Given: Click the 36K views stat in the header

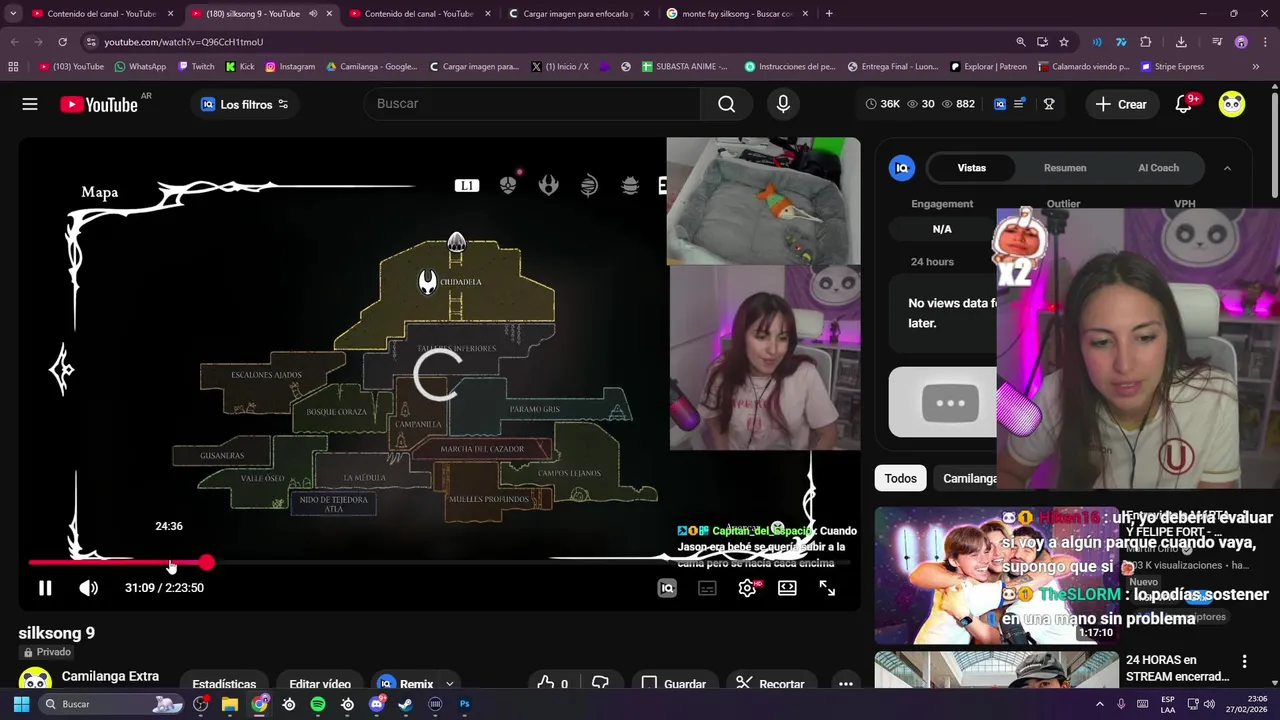Looking at the screenshot, I should pyautogui.click(x=883, y=104).
